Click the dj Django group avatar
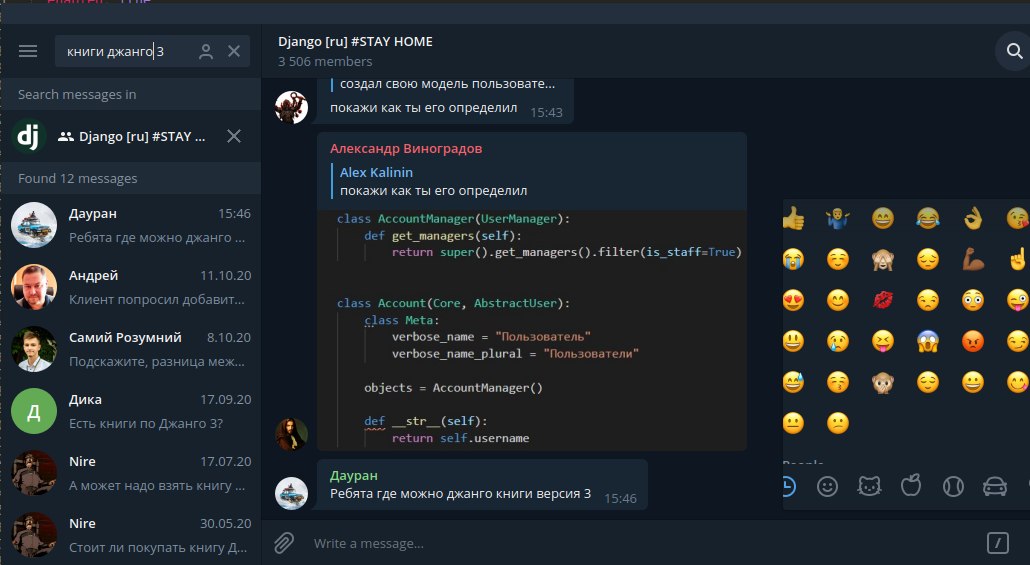 [28, 136]
